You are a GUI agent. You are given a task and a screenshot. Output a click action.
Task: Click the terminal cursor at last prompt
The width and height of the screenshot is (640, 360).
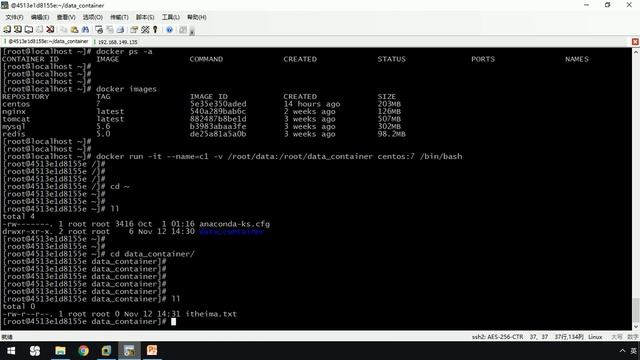pyautogui.click(x=173, y=322)
